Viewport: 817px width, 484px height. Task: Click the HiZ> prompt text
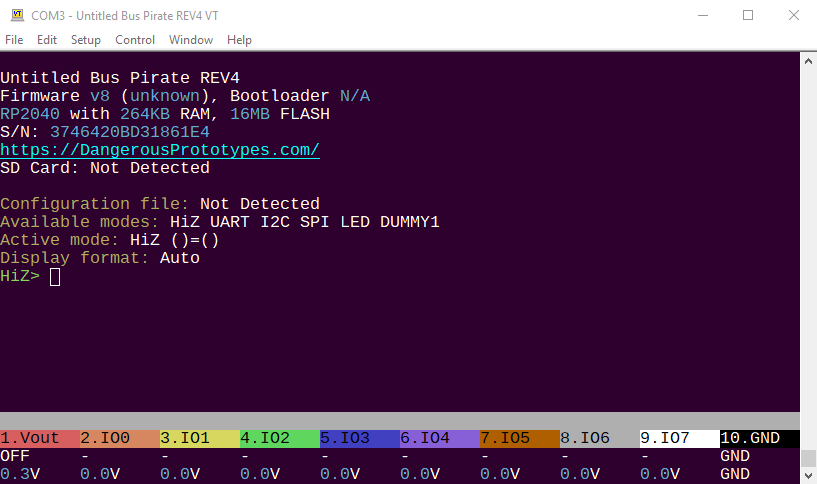20,276
